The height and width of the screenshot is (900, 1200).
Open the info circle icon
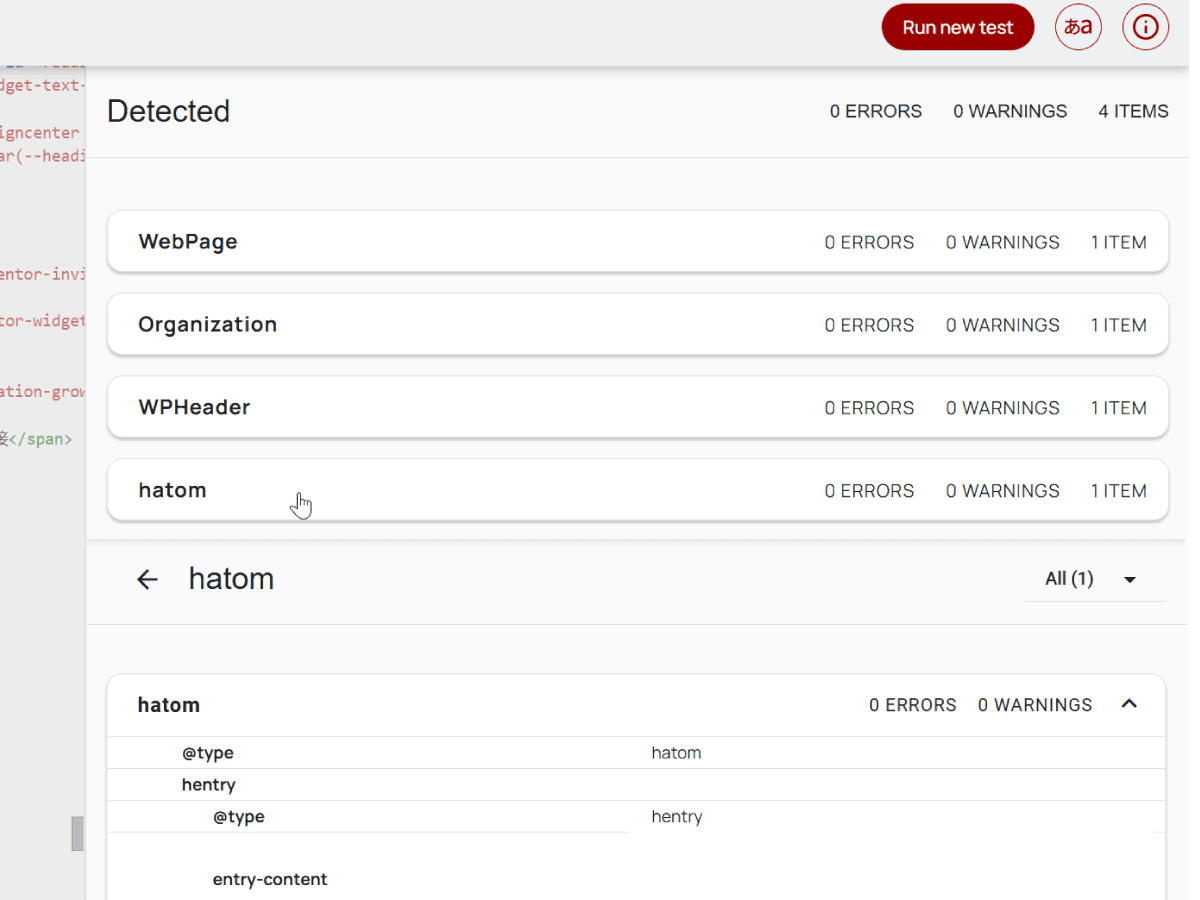click(x=1145, y=27)
